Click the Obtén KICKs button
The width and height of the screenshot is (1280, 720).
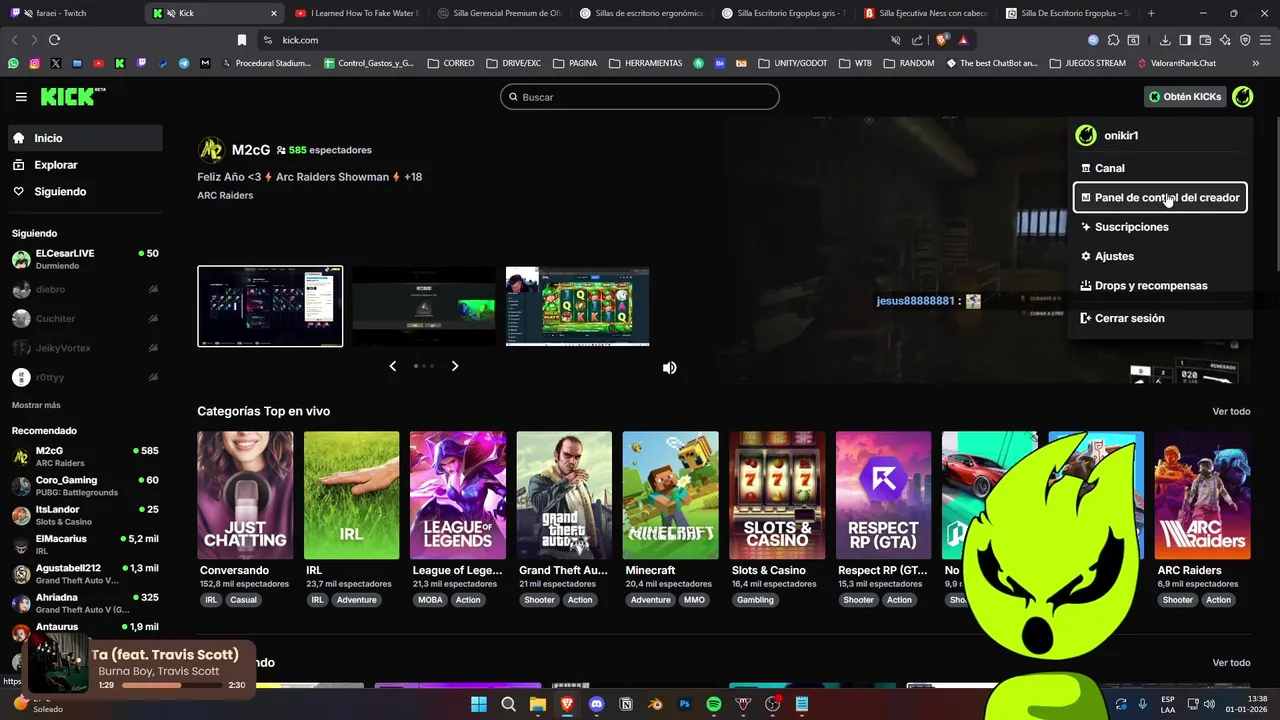click(1185, 97)
